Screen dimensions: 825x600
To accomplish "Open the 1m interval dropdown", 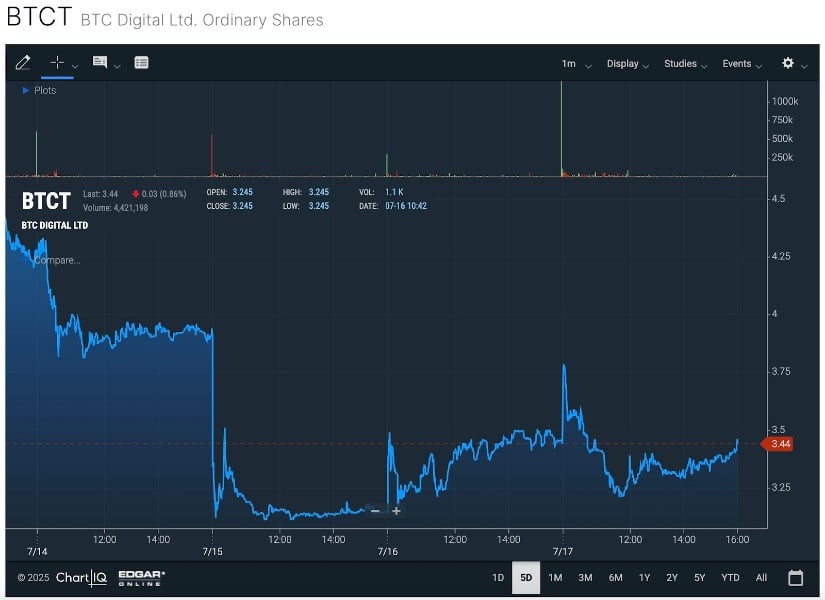I will click(576, 64).
